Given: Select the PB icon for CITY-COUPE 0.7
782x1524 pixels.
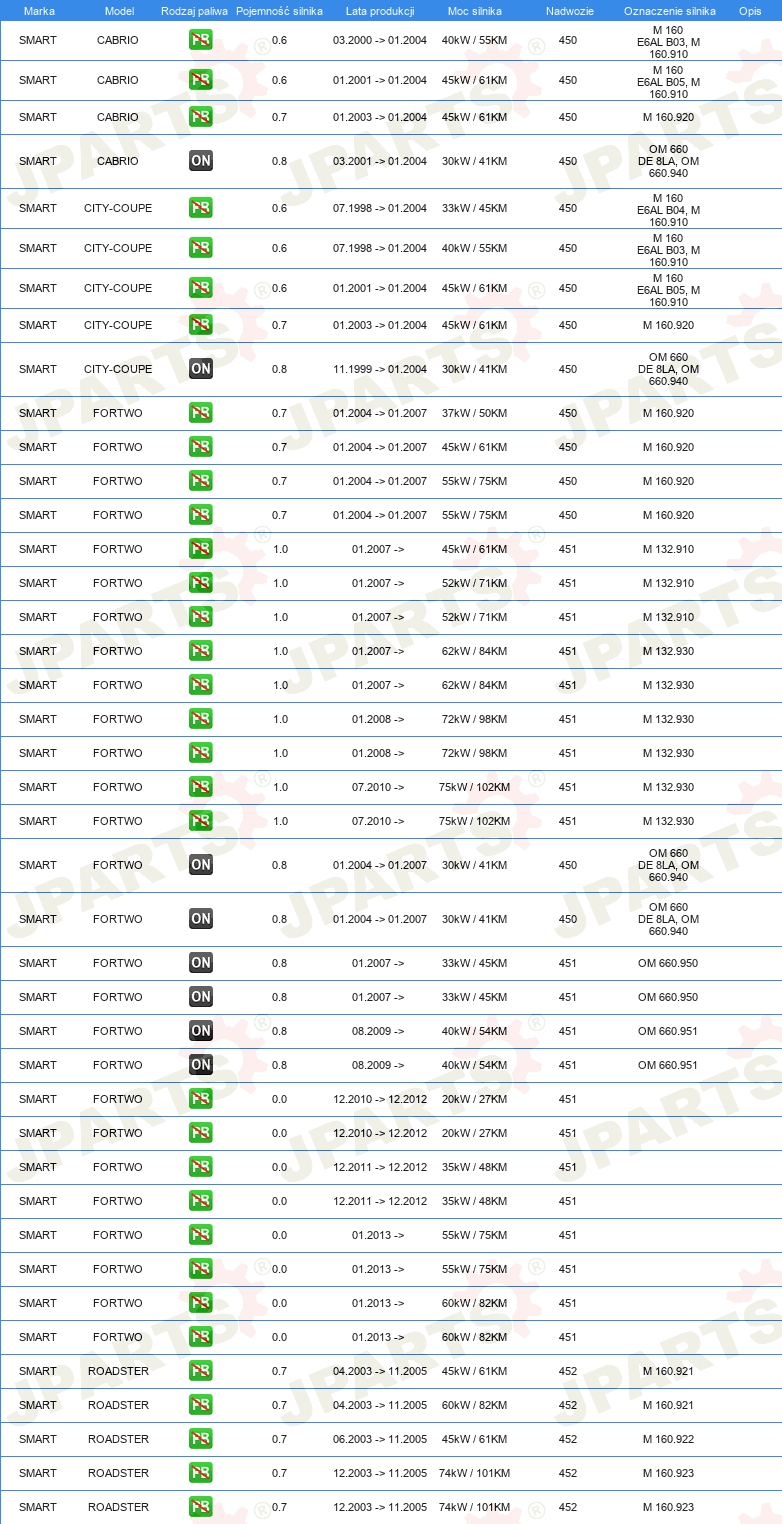Looking at the screenshot, I should [x=201, y=325].
